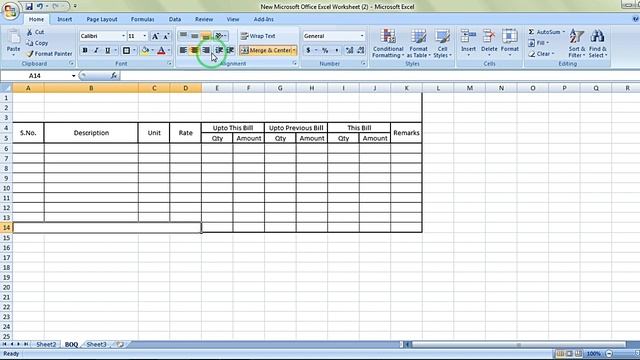Apply dollar accounting number format
This screenshot has width=640, height=360.
click(x=308, y=50)
